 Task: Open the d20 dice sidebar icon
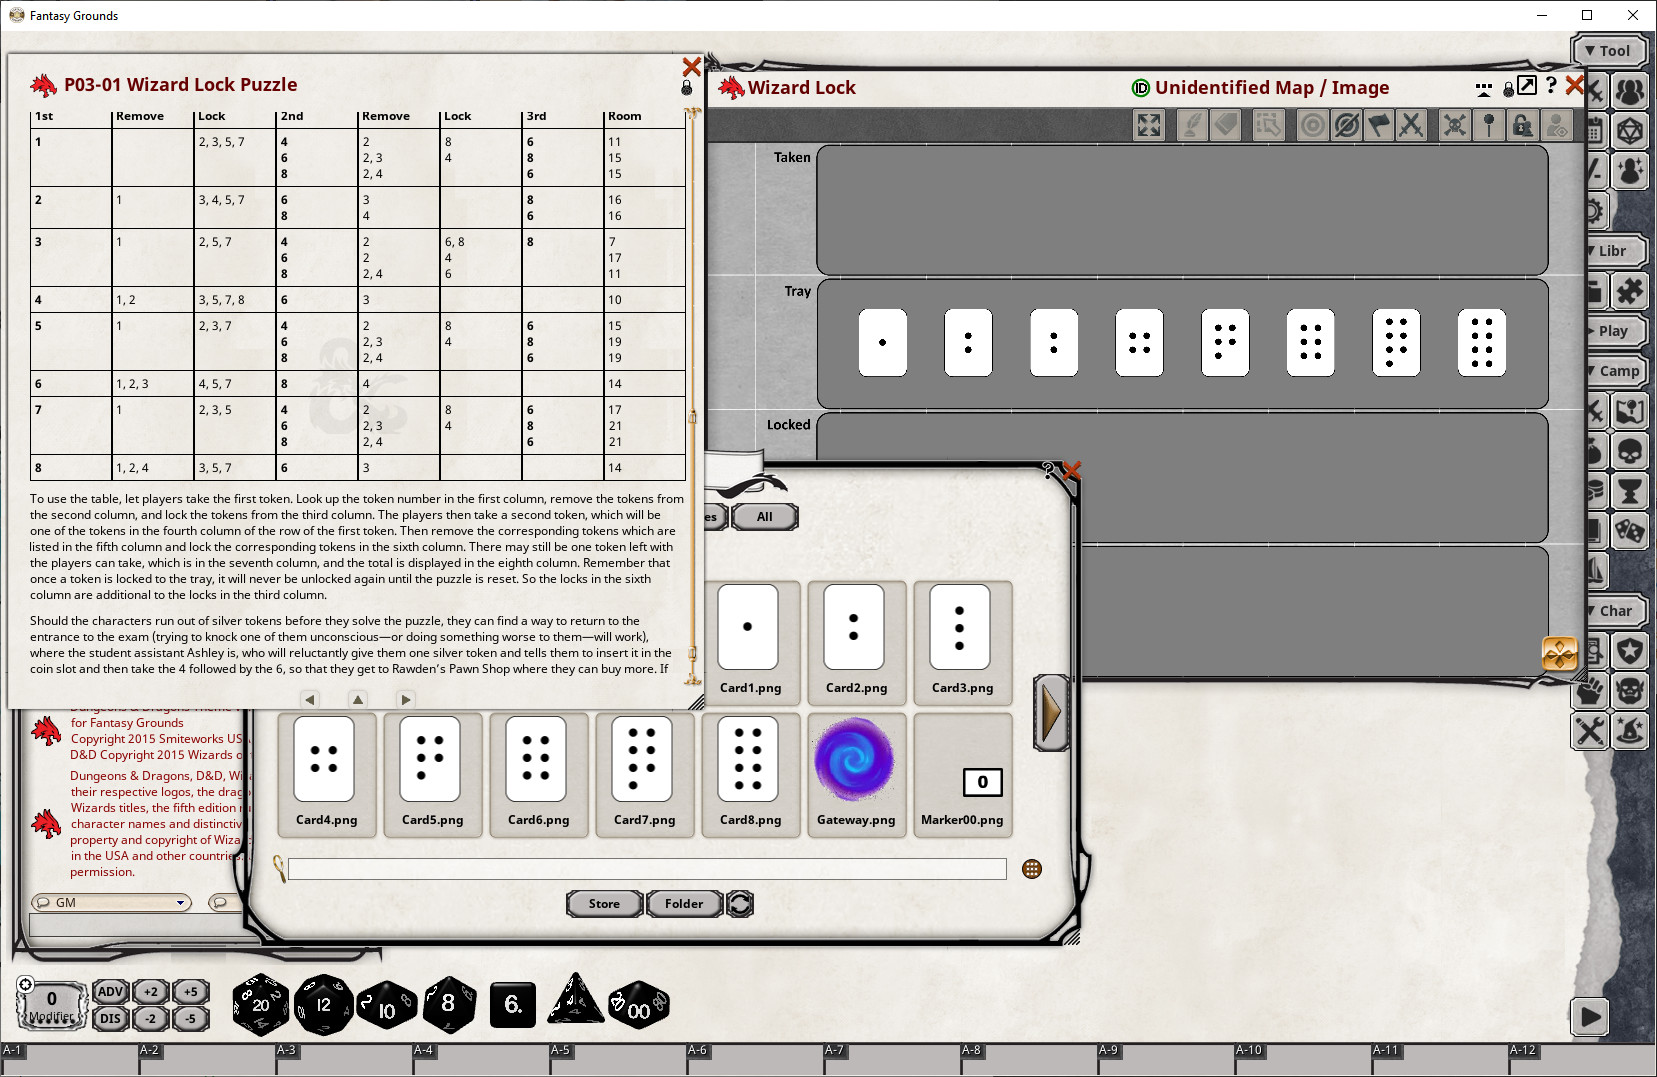(x=1630, y=131)
